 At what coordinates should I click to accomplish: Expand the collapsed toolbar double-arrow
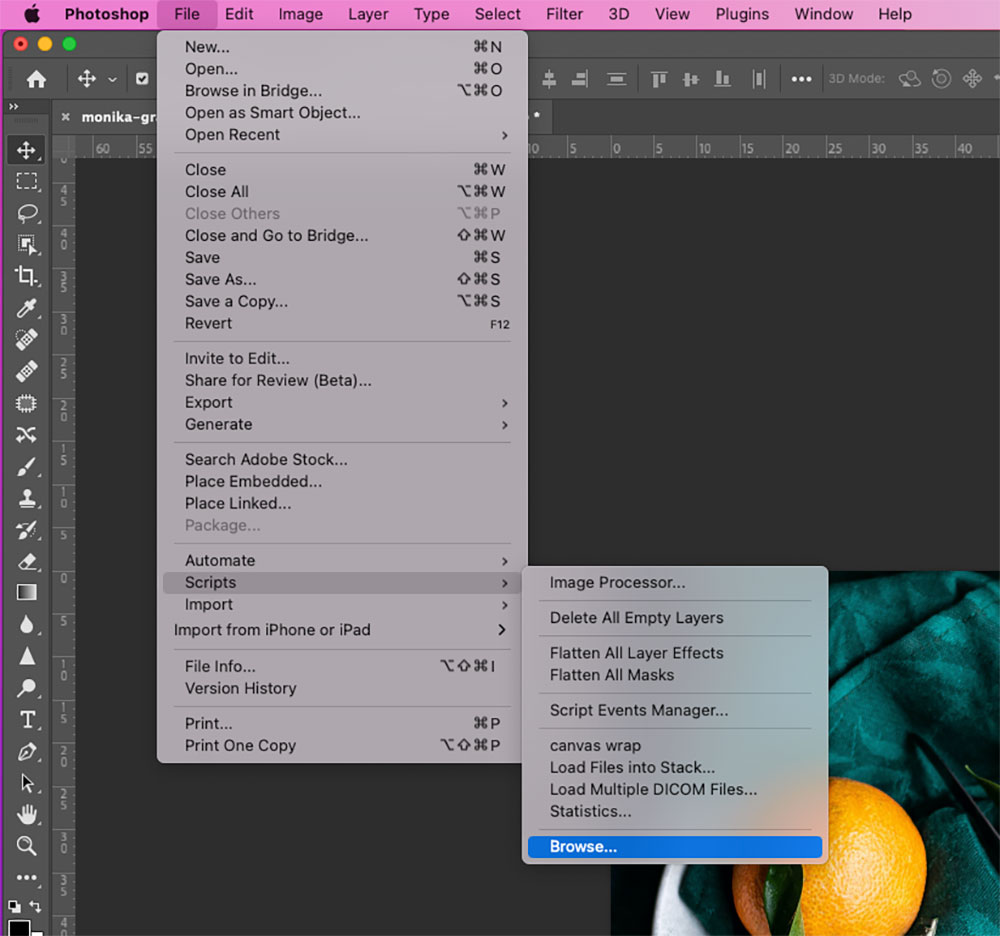pos(13,106)
